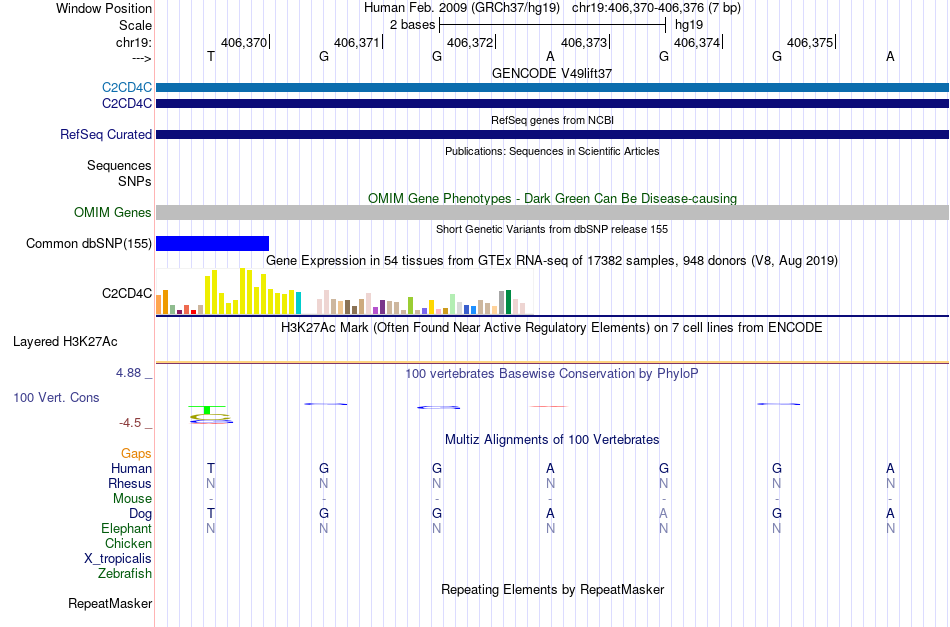This screenshot has height=627, width=950.
Task: Open OMIM Gene Phenotypes track title
Action: point(552,198)
